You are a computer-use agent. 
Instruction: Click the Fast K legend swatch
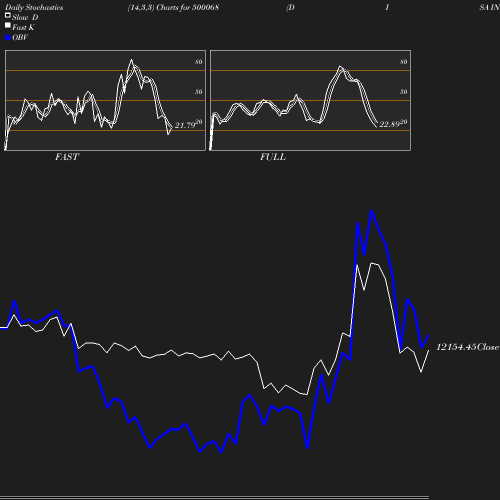point(8,25)
